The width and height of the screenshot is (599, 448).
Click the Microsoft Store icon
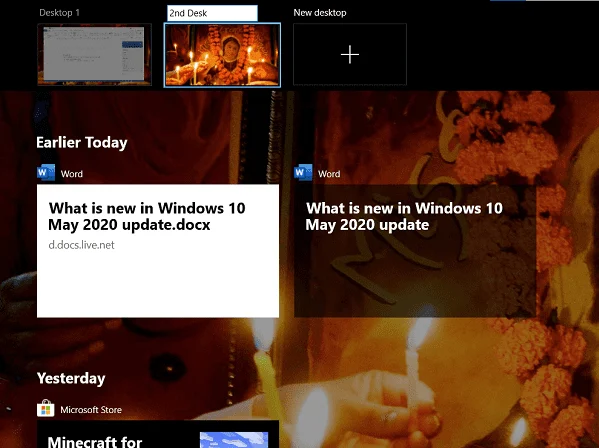[x=46, y=409]
